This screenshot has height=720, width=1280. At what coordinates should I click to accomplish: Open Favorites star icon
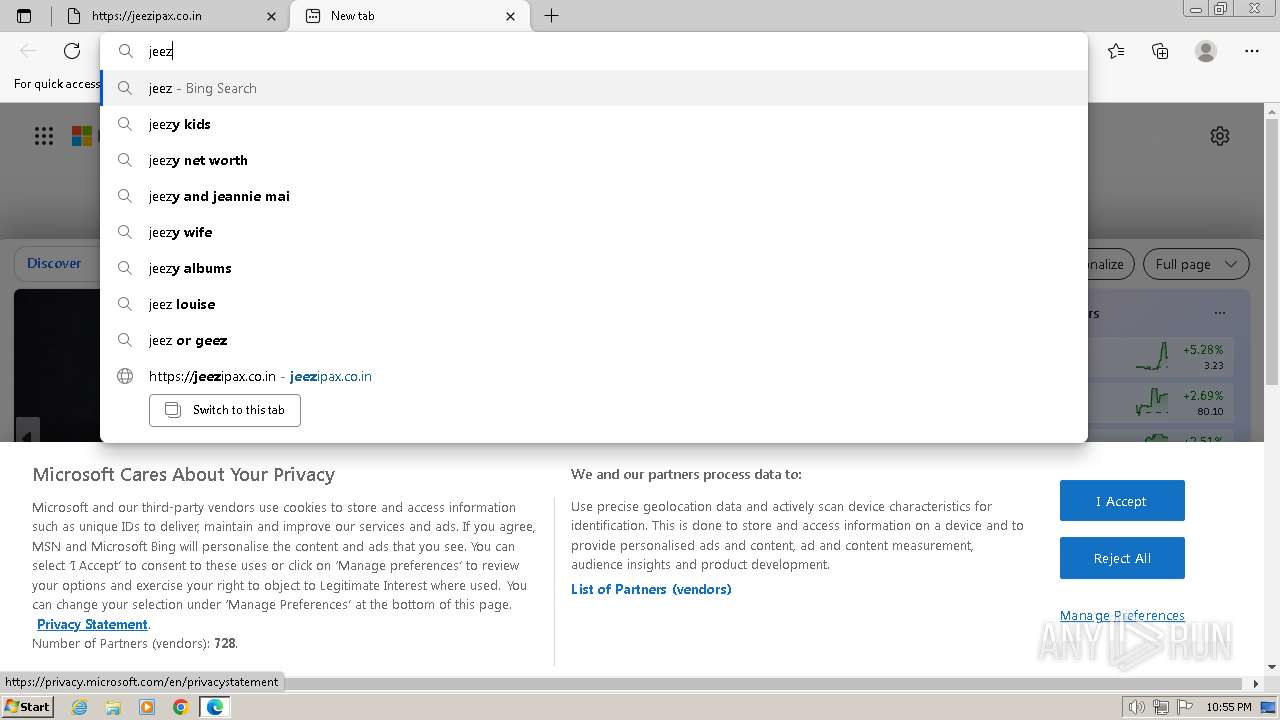coord(1116,51)
